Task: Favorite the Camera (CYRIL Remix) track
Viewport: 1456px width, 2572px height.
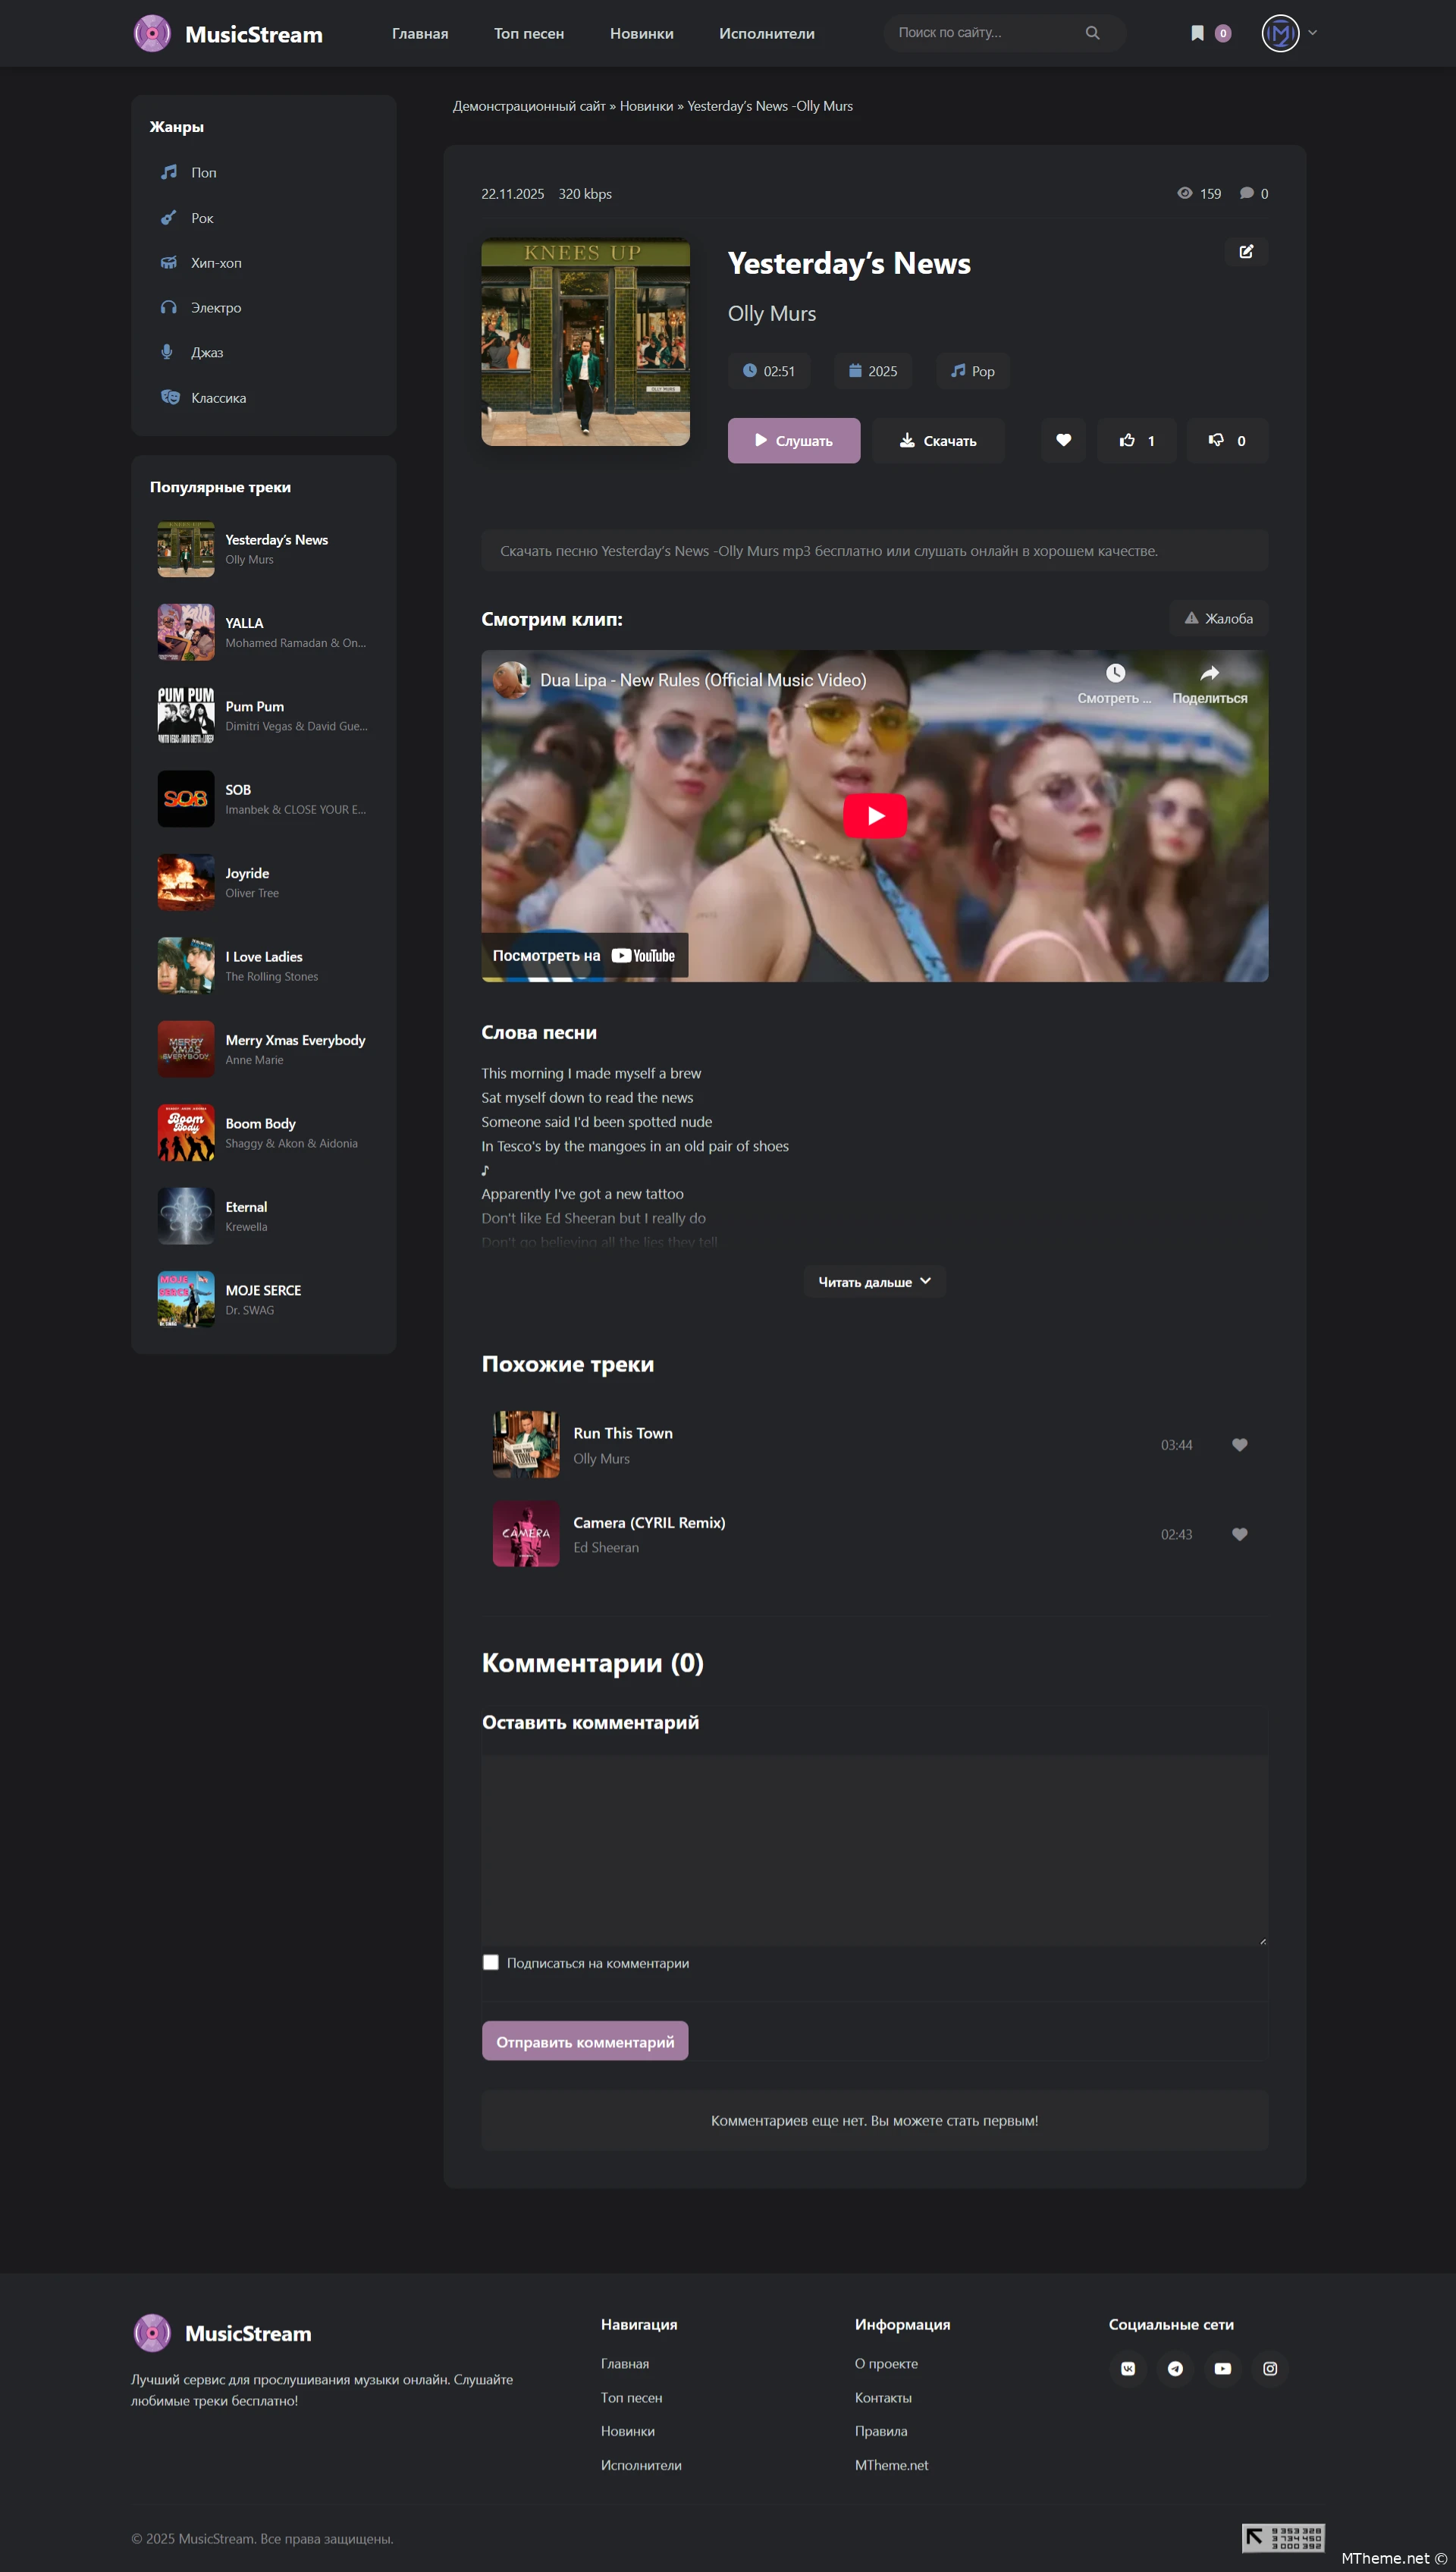Action: pyautogui.click(x=1239, y=1534)
